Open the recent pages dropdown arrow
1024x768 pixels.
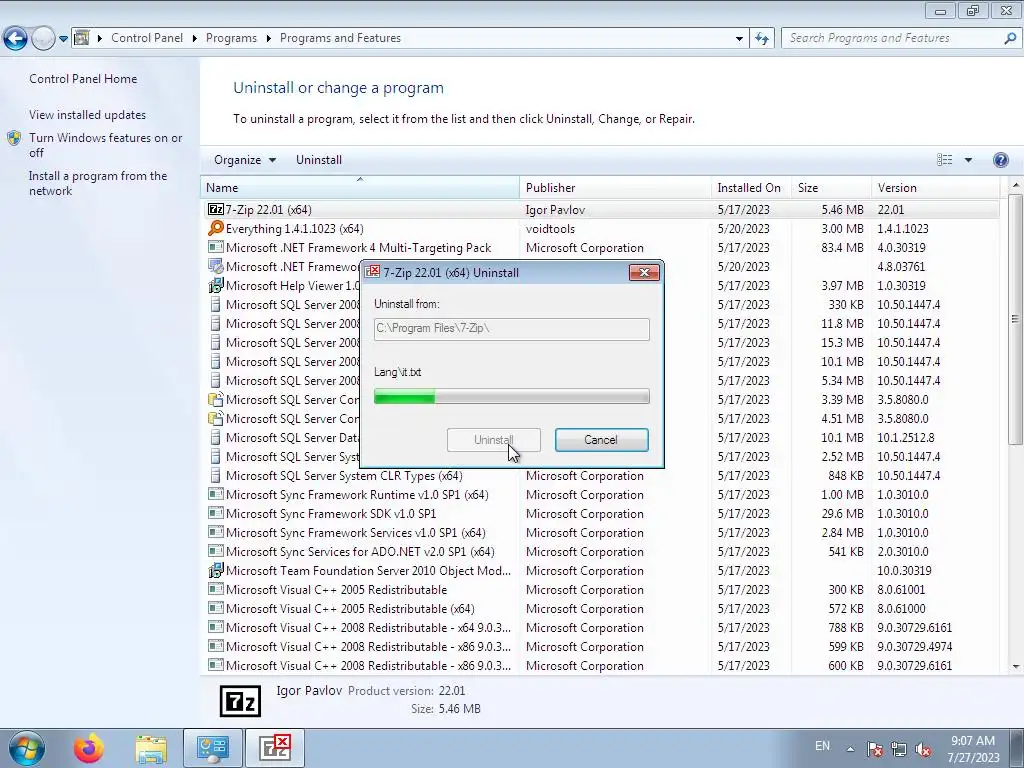click(63, 39)
